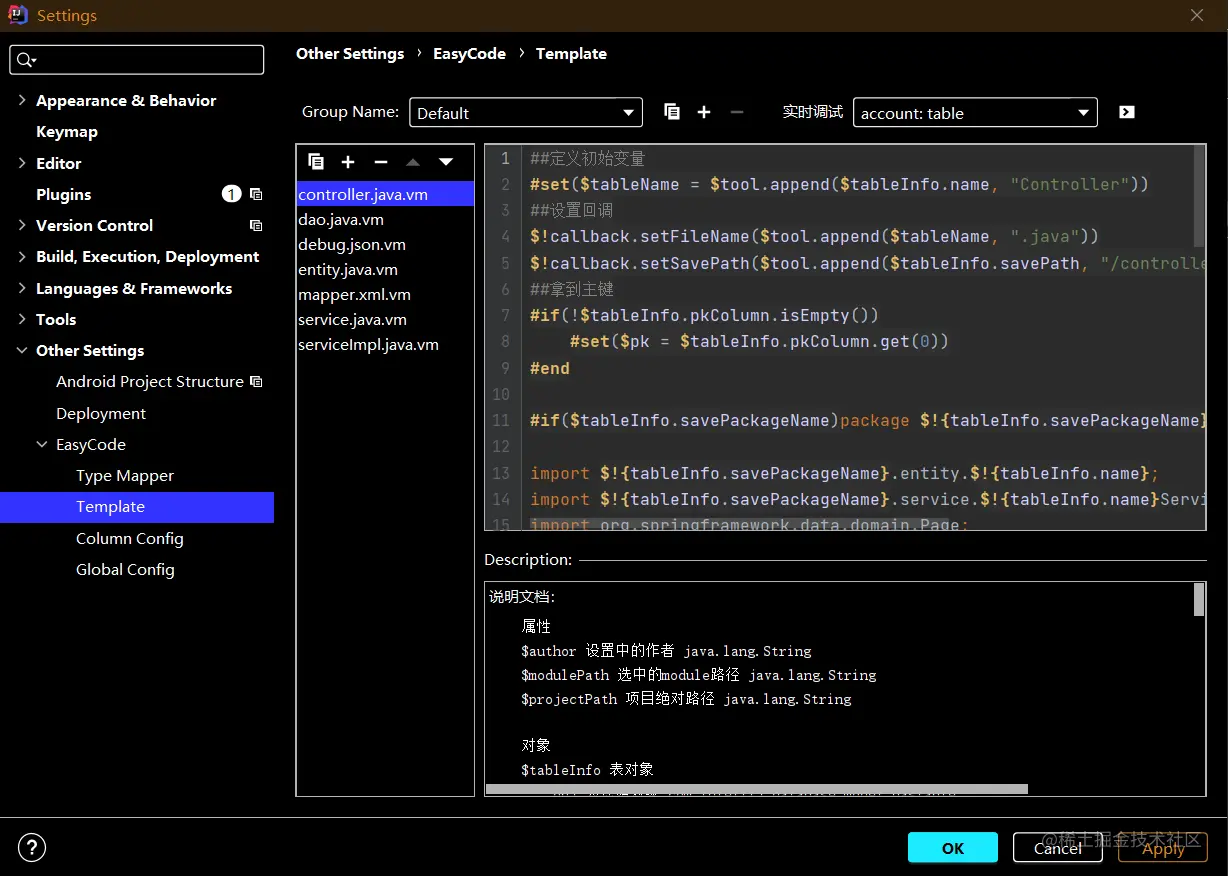This screenshot has width=1228, height=876.
Task: Click the icon beside Android Project Structure
Action: 256,381
